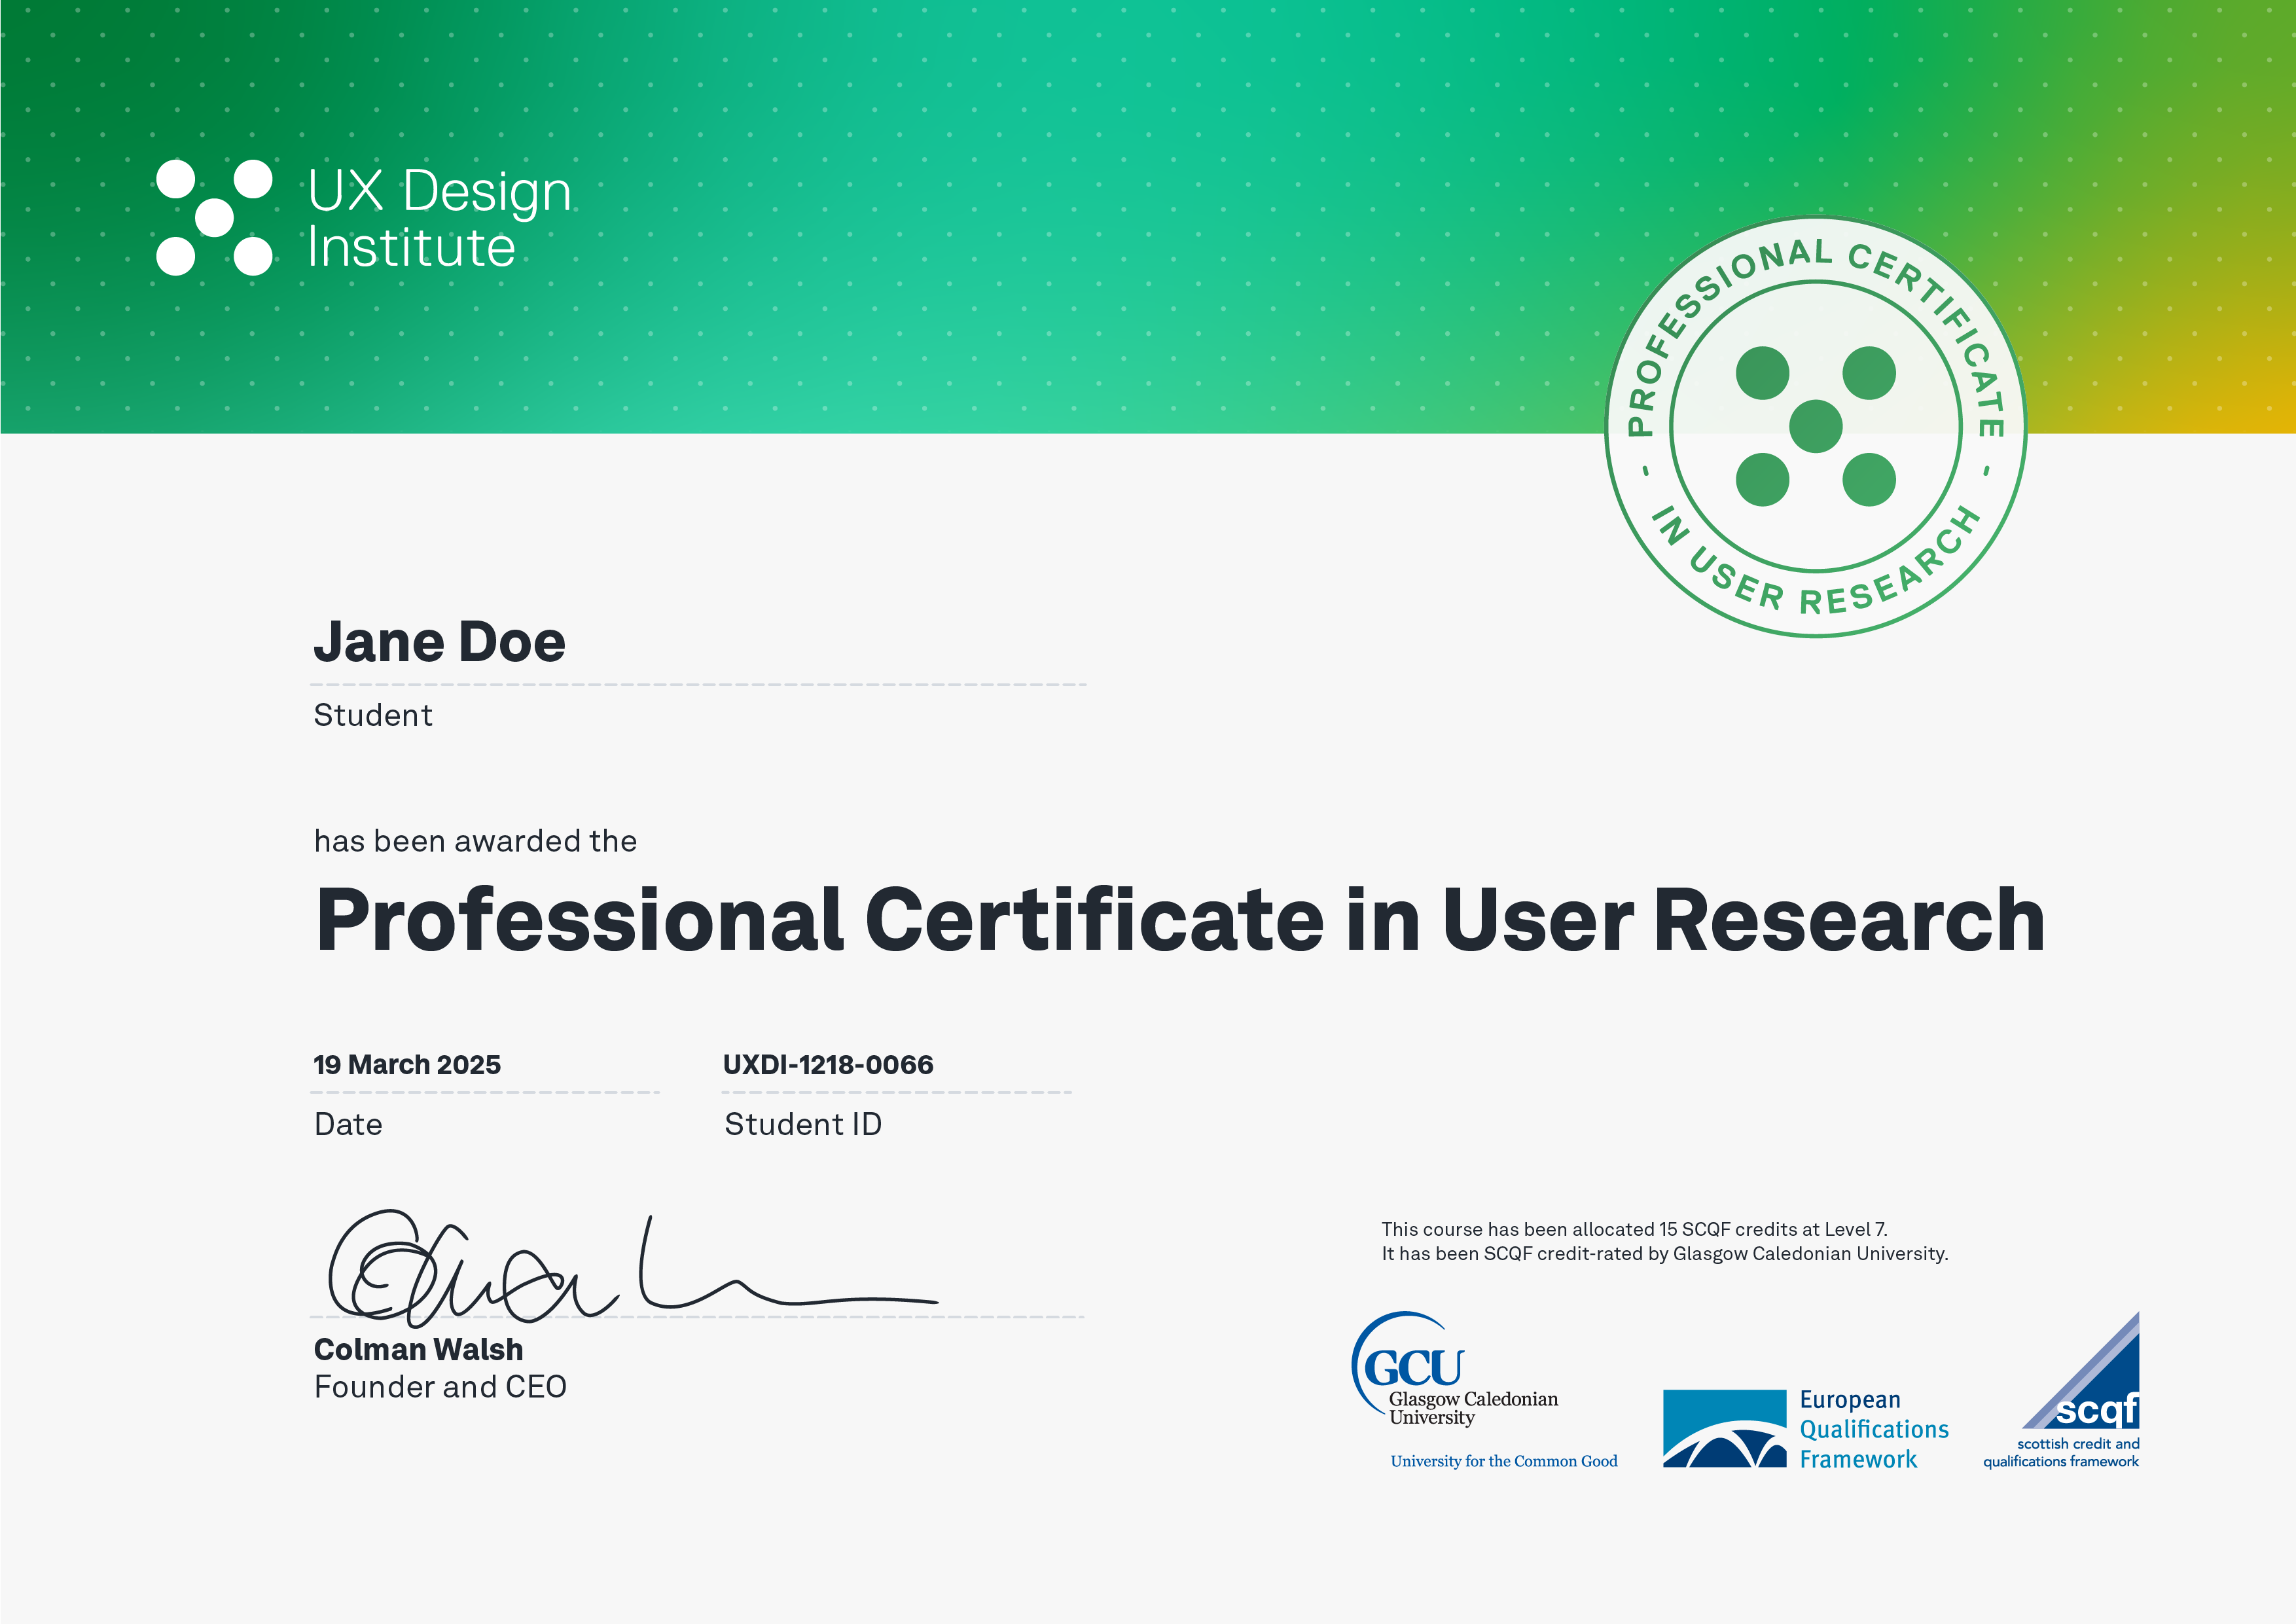Click the date 19 March 2025
Image resolution: width=2296 pixels, height=1624 pixels.
point(407,1064)
